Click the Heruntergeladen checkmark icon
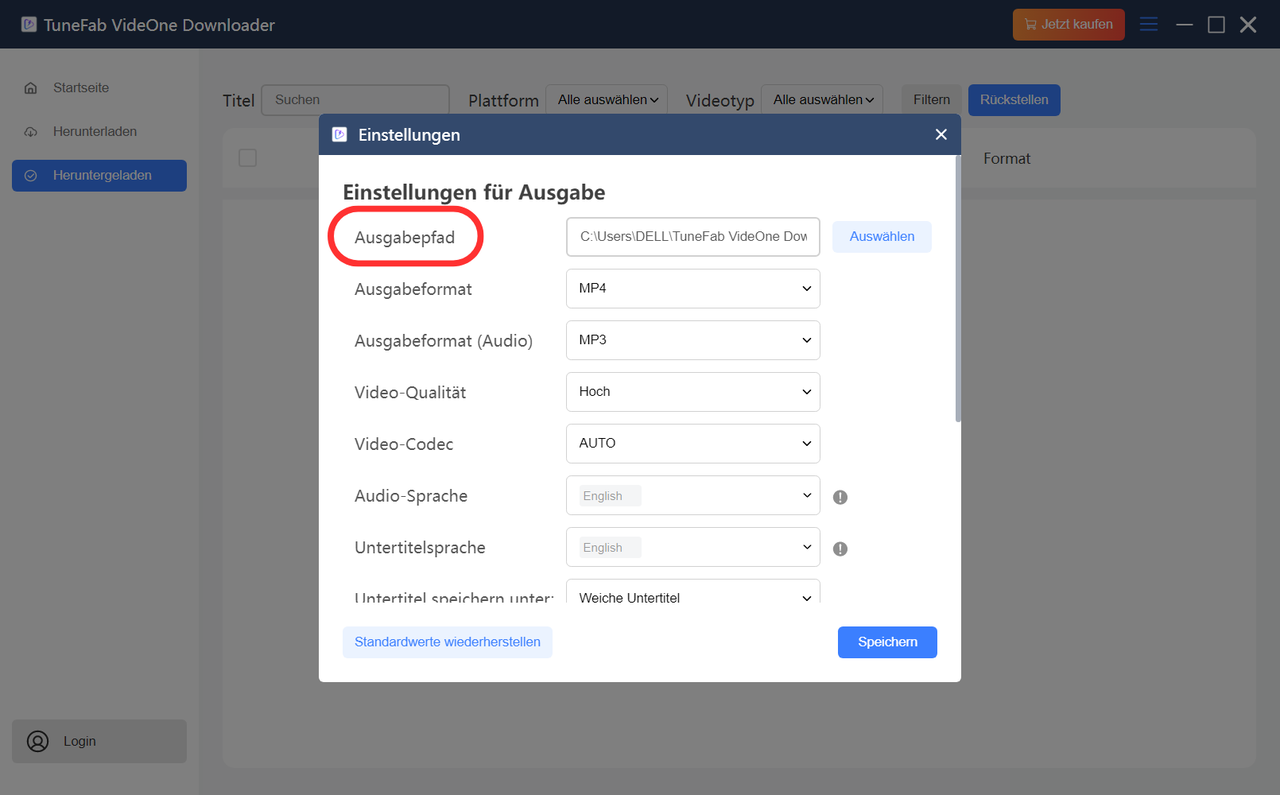The image size is (1280, 795). pos(31,176)
